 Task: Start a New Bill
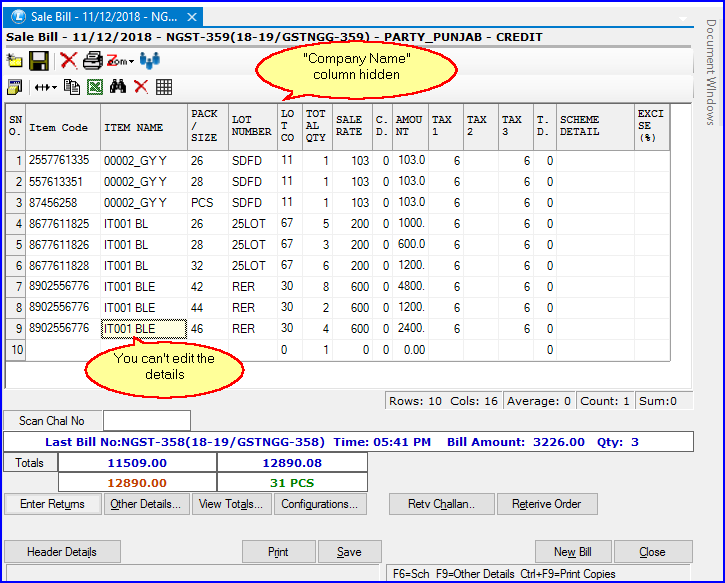pos(573,552)
